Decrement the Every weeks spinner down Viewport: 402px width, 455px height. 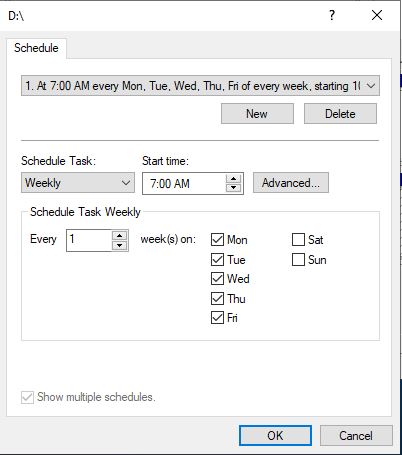[119, 246]
